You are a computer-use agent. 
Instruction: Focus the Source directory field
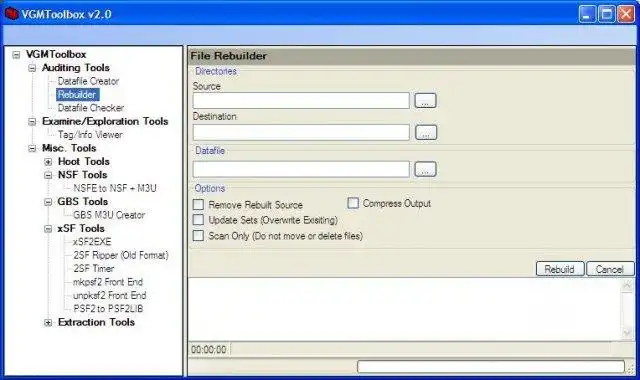(301, 100)
